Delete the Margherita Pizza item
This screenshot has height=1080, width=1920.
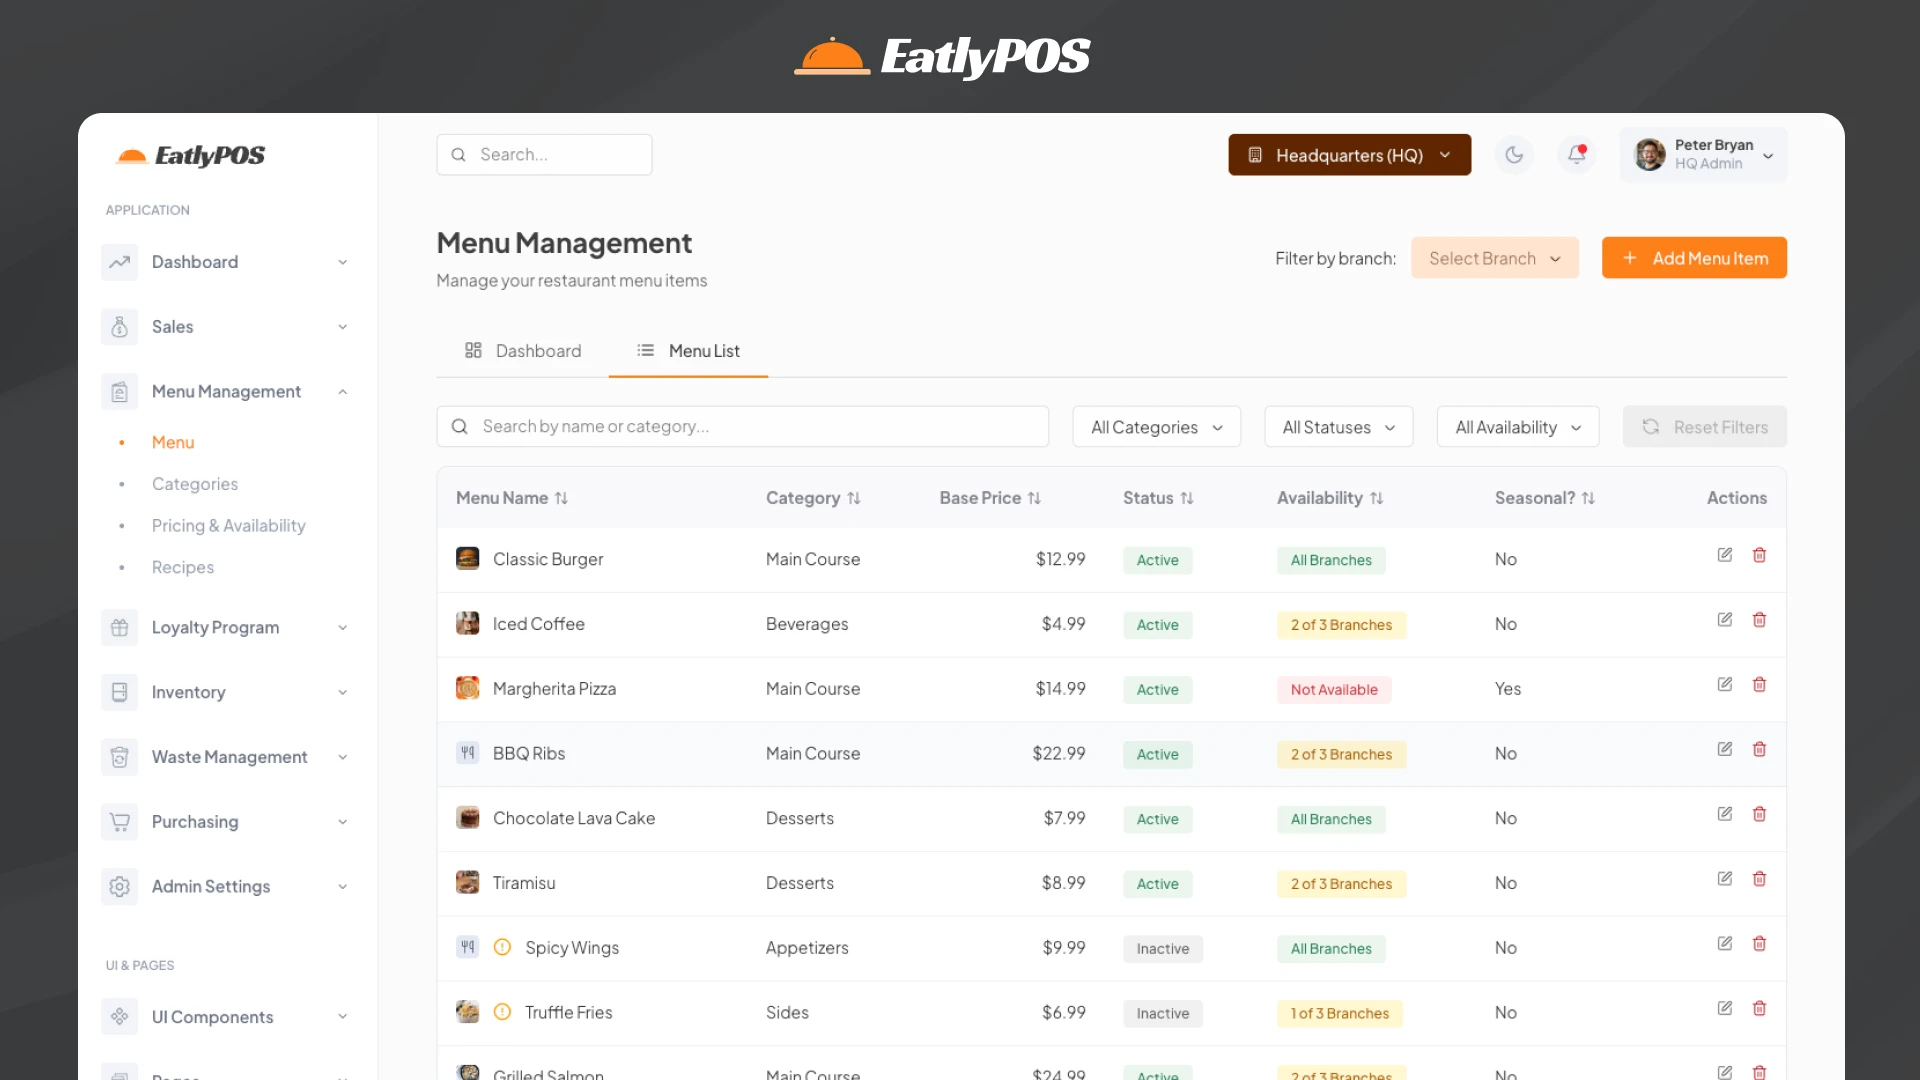point(1759,685)
